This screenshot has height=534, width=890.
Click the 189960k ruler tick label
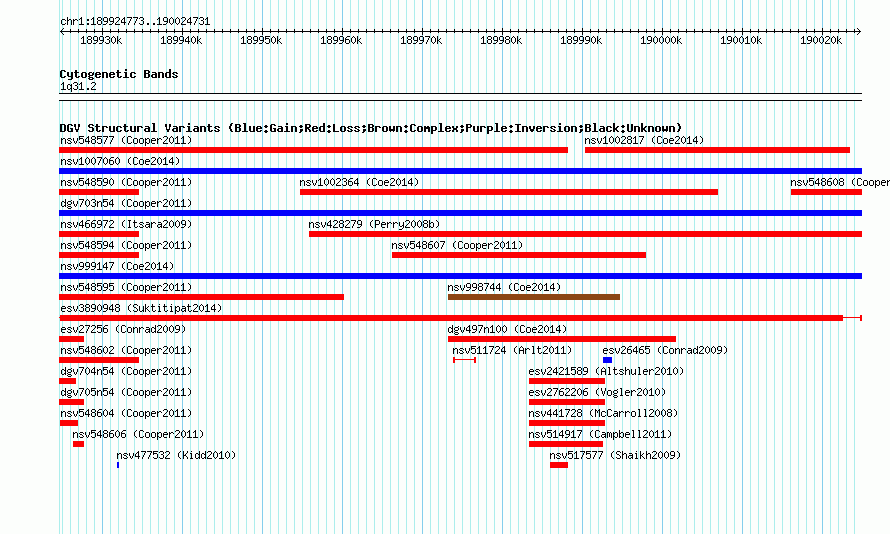341,40
